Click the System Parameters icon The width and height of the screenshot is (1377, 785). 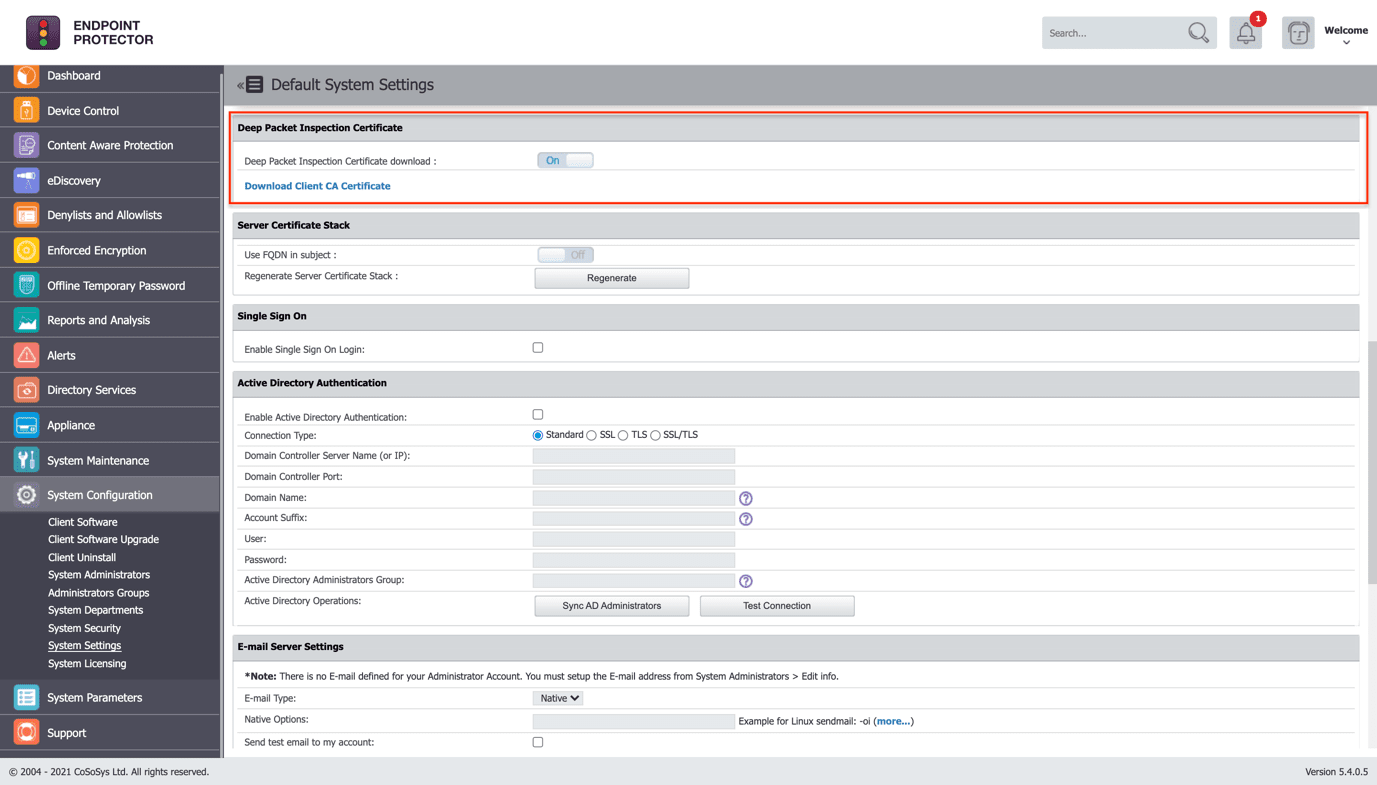[26, 697]
